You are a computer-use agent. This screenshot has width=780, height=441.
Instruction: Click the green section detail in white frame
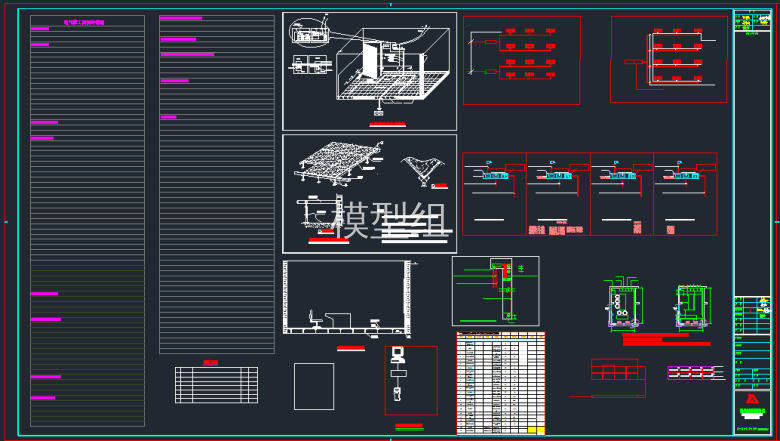click(495, 291)
